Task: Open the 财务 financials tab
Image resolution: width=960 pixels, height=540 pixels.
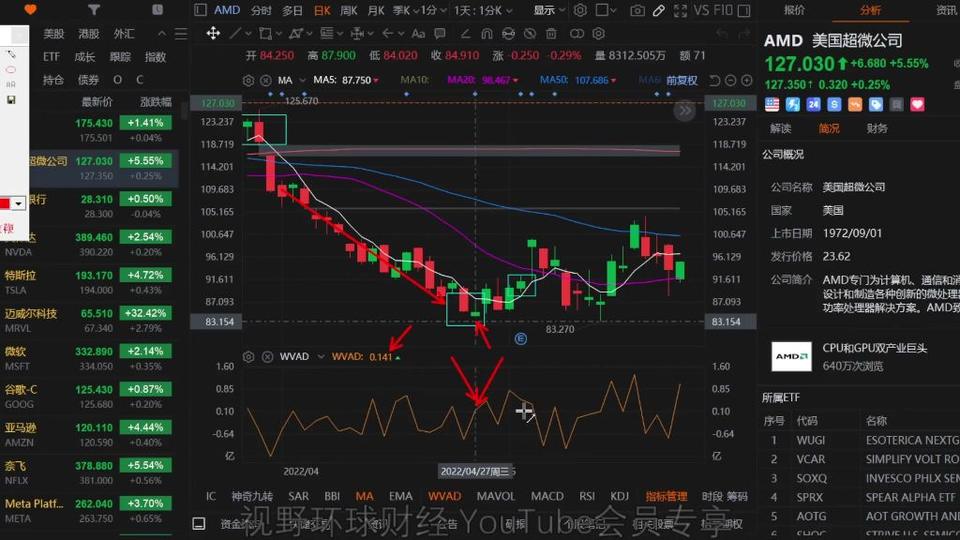Action: tap(877, 129)
